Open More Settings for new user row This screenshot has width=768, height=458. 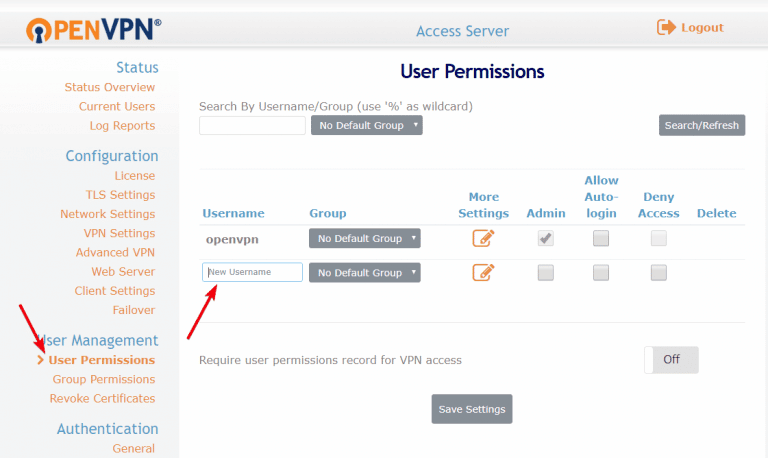pyautogui.click(x=483, y=272)
